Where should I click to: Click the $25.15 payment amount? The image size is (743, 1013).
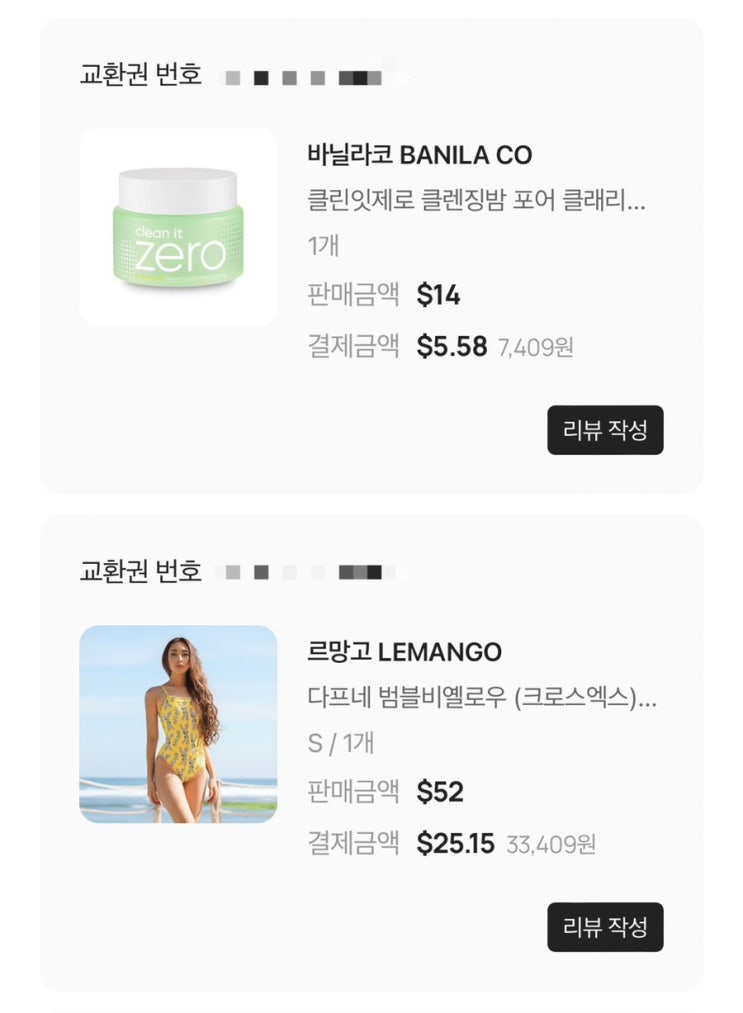point(455,844)
